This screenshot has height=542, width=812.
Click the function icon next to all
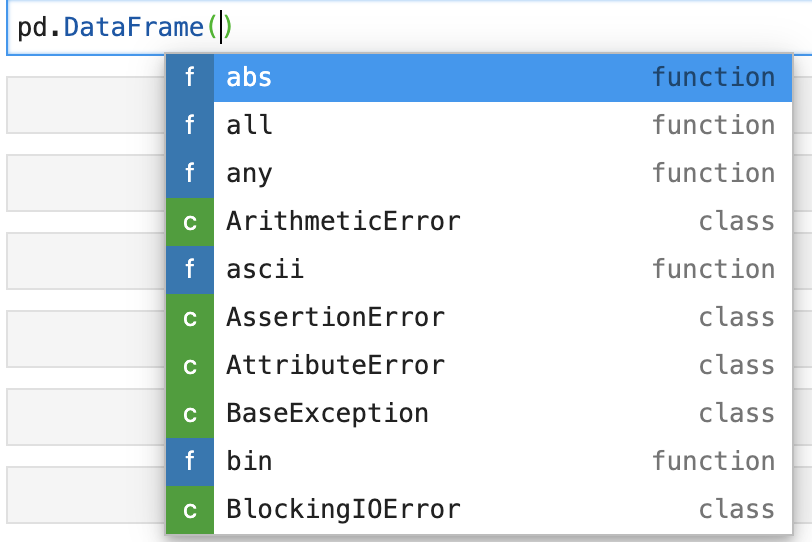click(x=190, y=126)
